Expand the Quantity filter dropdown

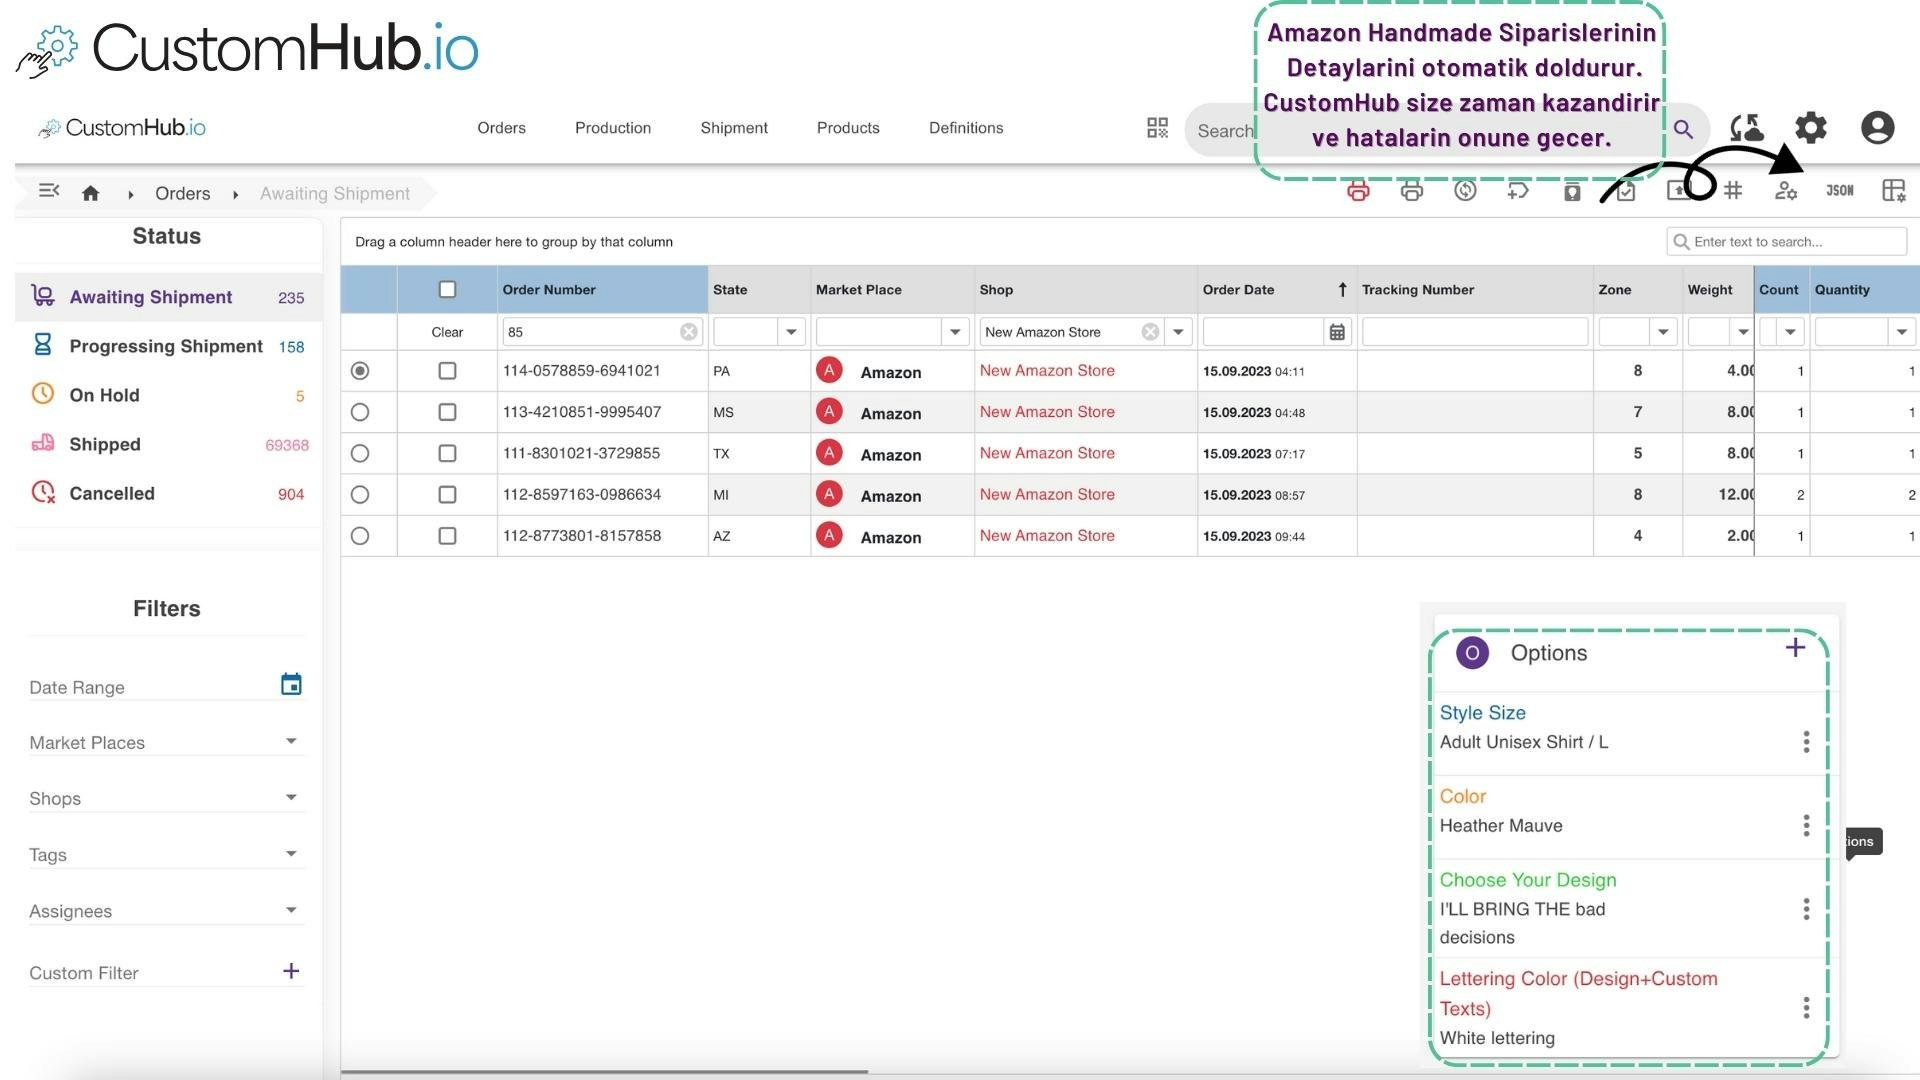pyautogui.click(x=1901, y=332)
